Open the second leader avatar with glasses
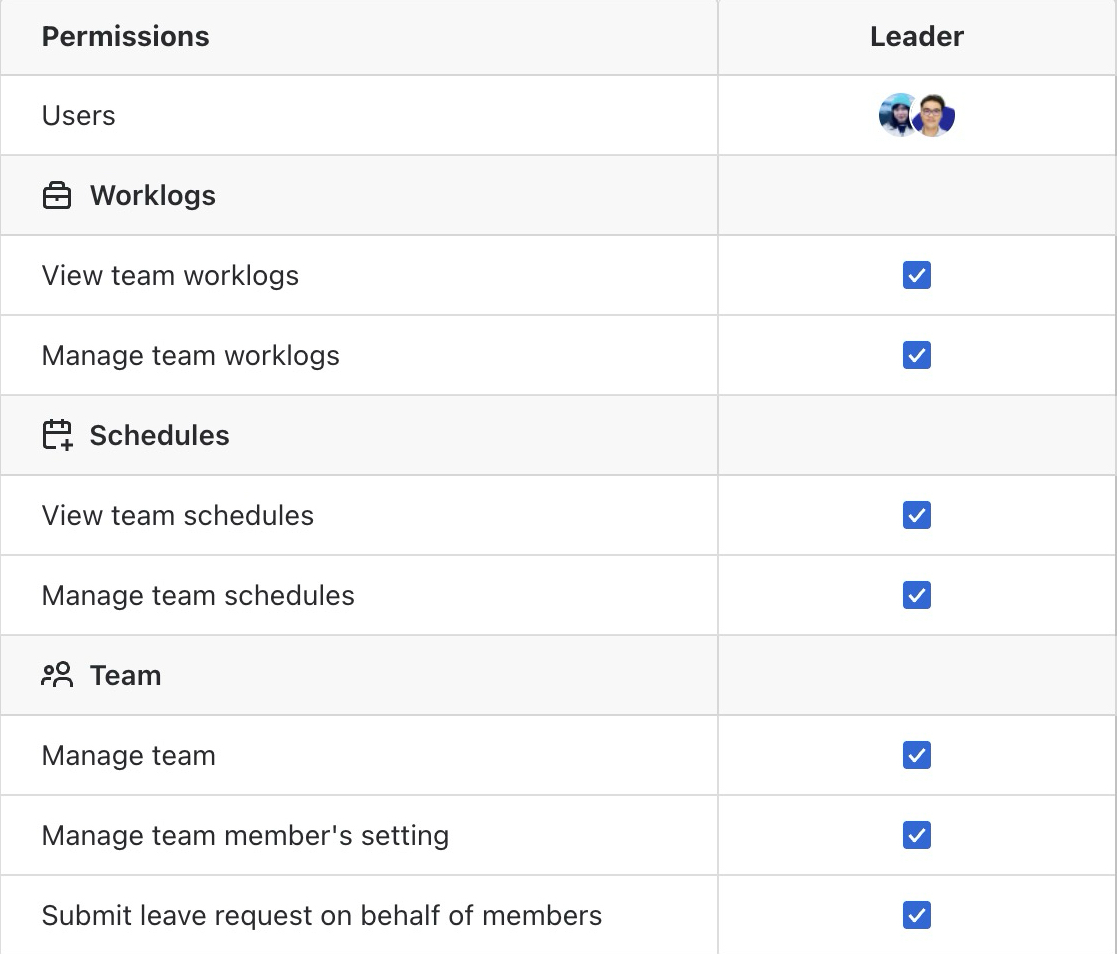 pos(934,115)
